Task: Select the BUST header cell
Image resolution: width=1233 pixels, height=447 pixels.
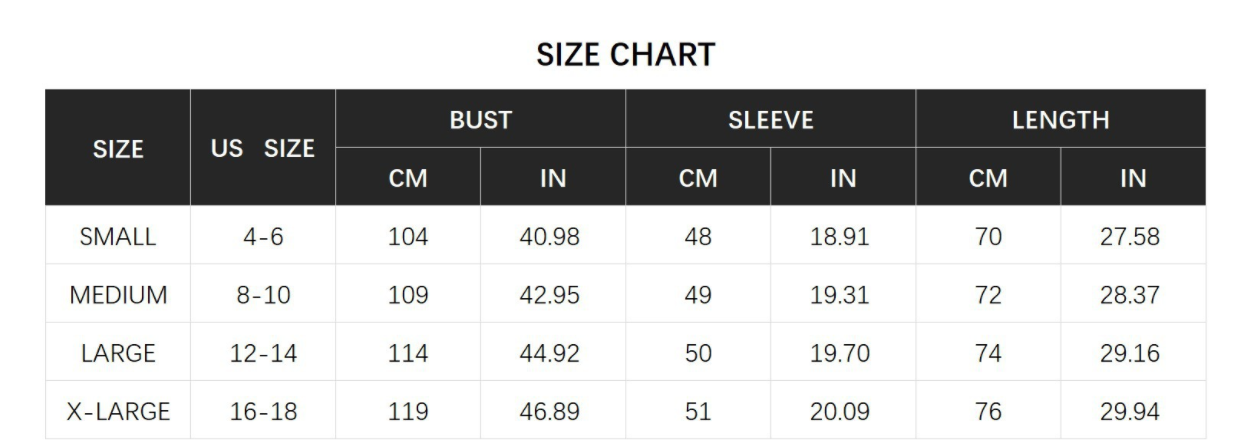Action: point(481,120)
